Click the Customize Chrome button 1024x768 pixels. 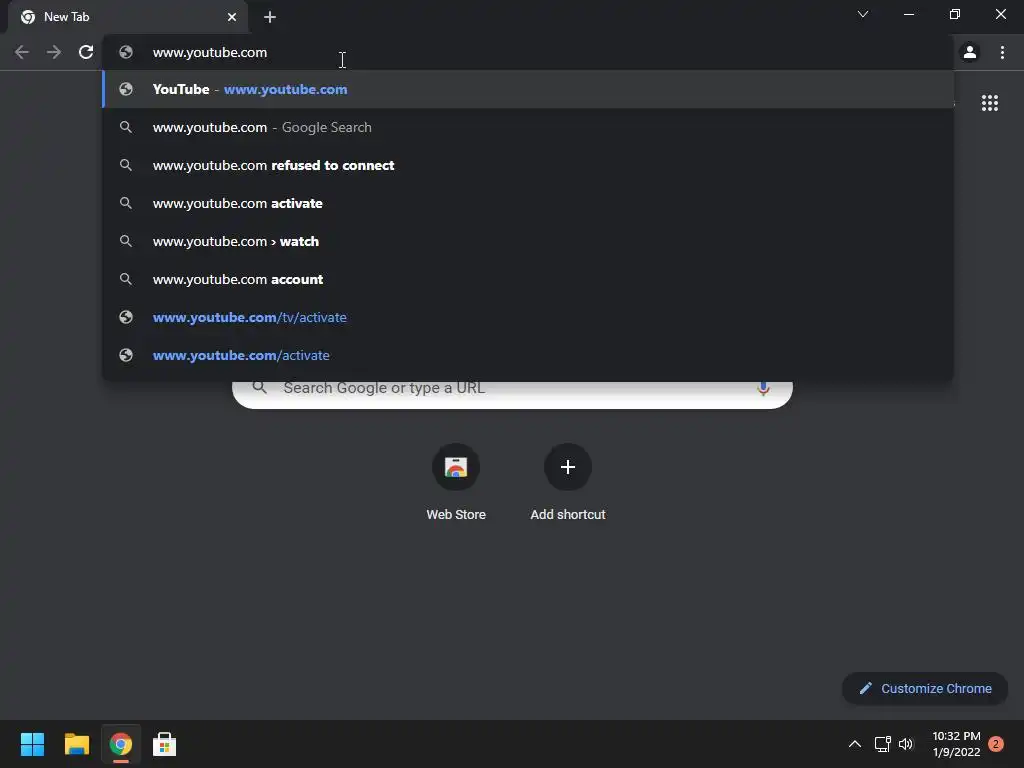(x=925, y=688)
